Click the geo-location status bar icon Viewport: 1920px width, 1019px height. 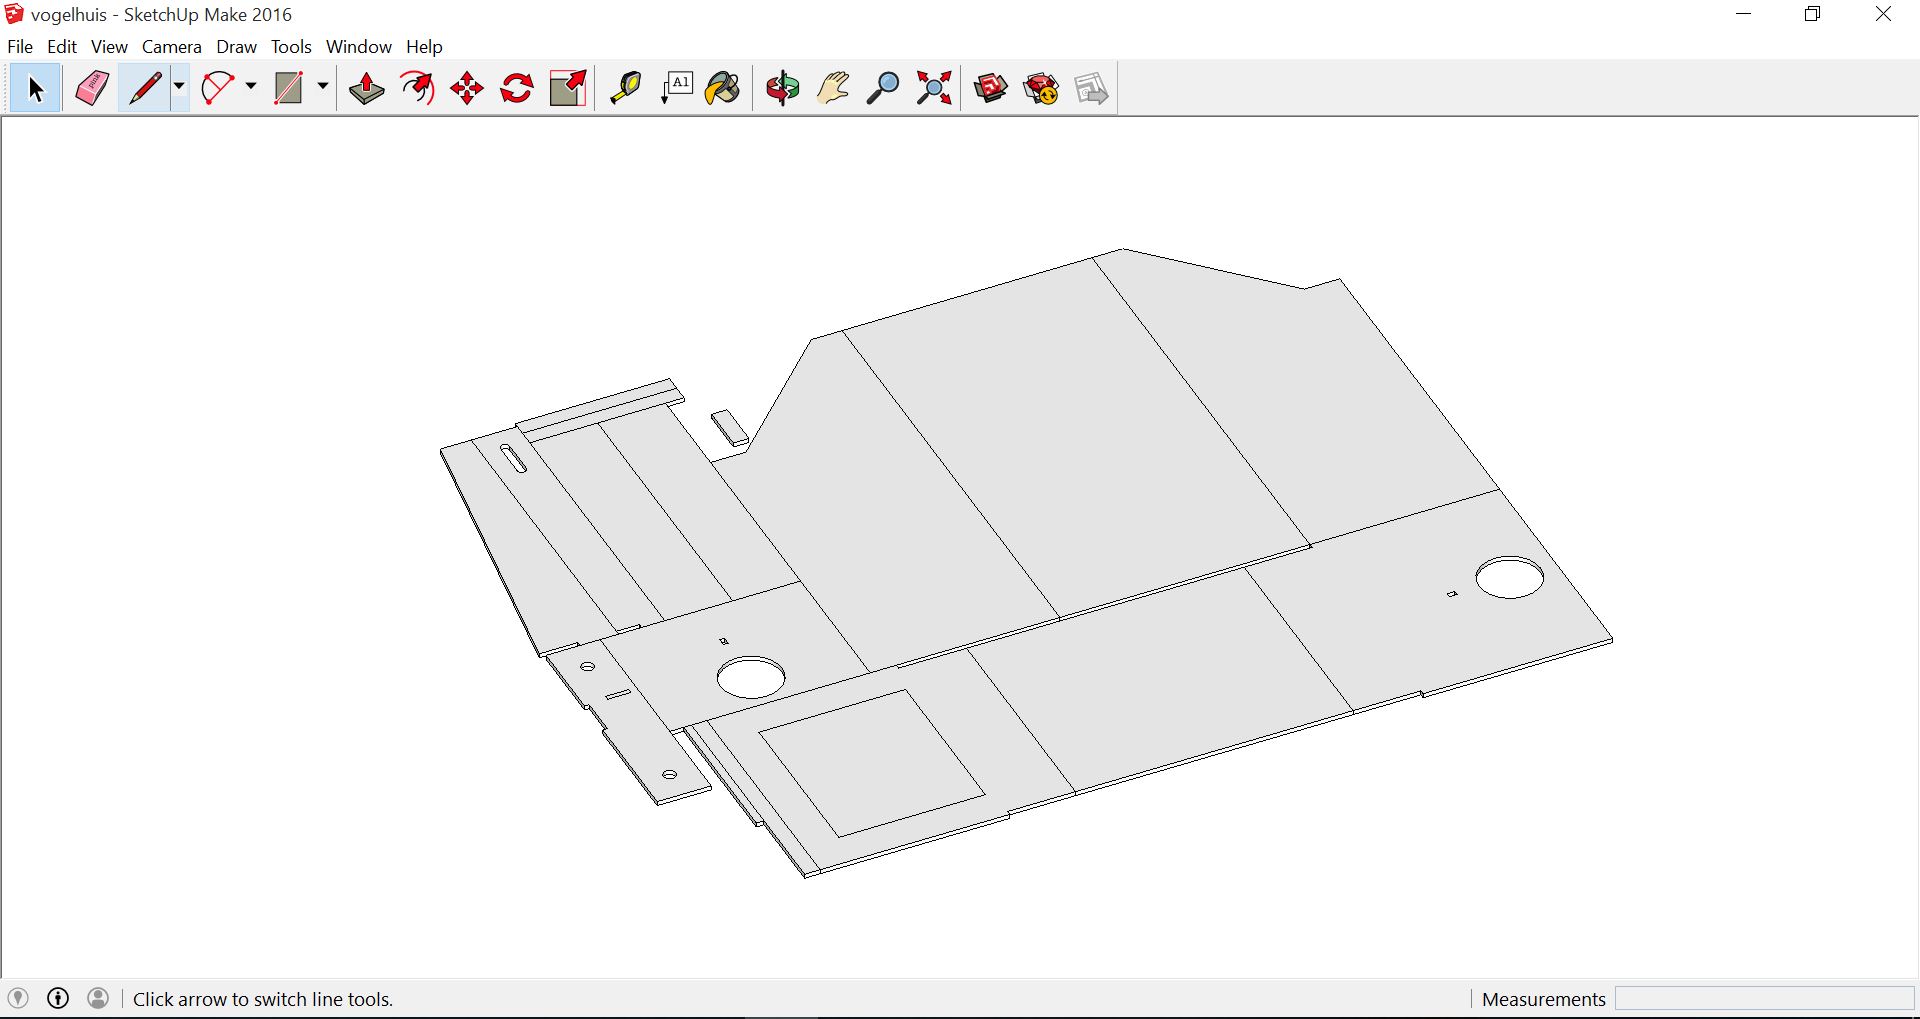pyautogui.click(x=18, y=998)
